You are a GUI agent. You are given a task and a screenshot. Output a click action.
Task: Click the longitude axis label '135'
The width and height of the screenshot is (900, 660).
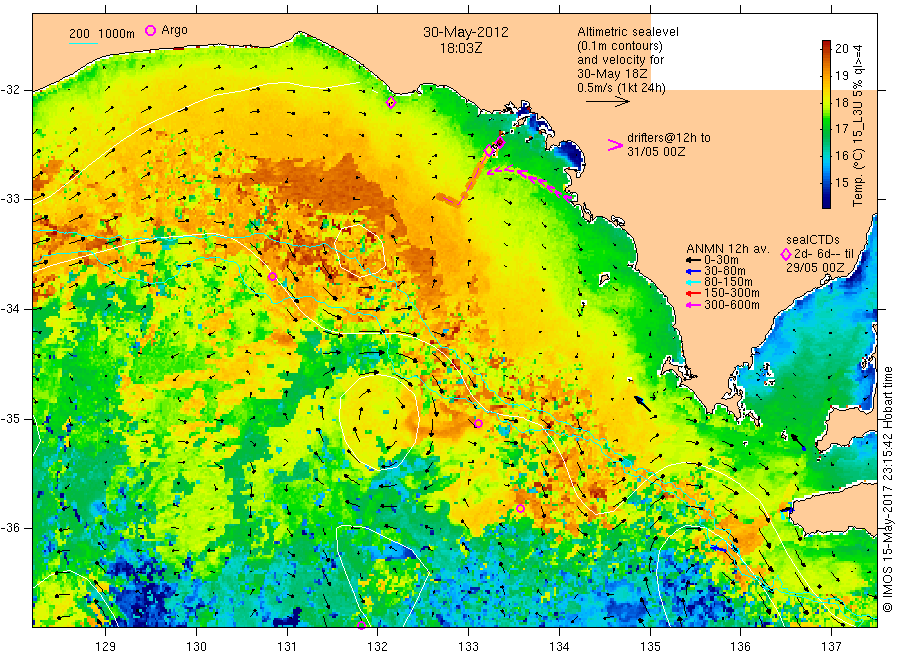[x=650, y=646]
